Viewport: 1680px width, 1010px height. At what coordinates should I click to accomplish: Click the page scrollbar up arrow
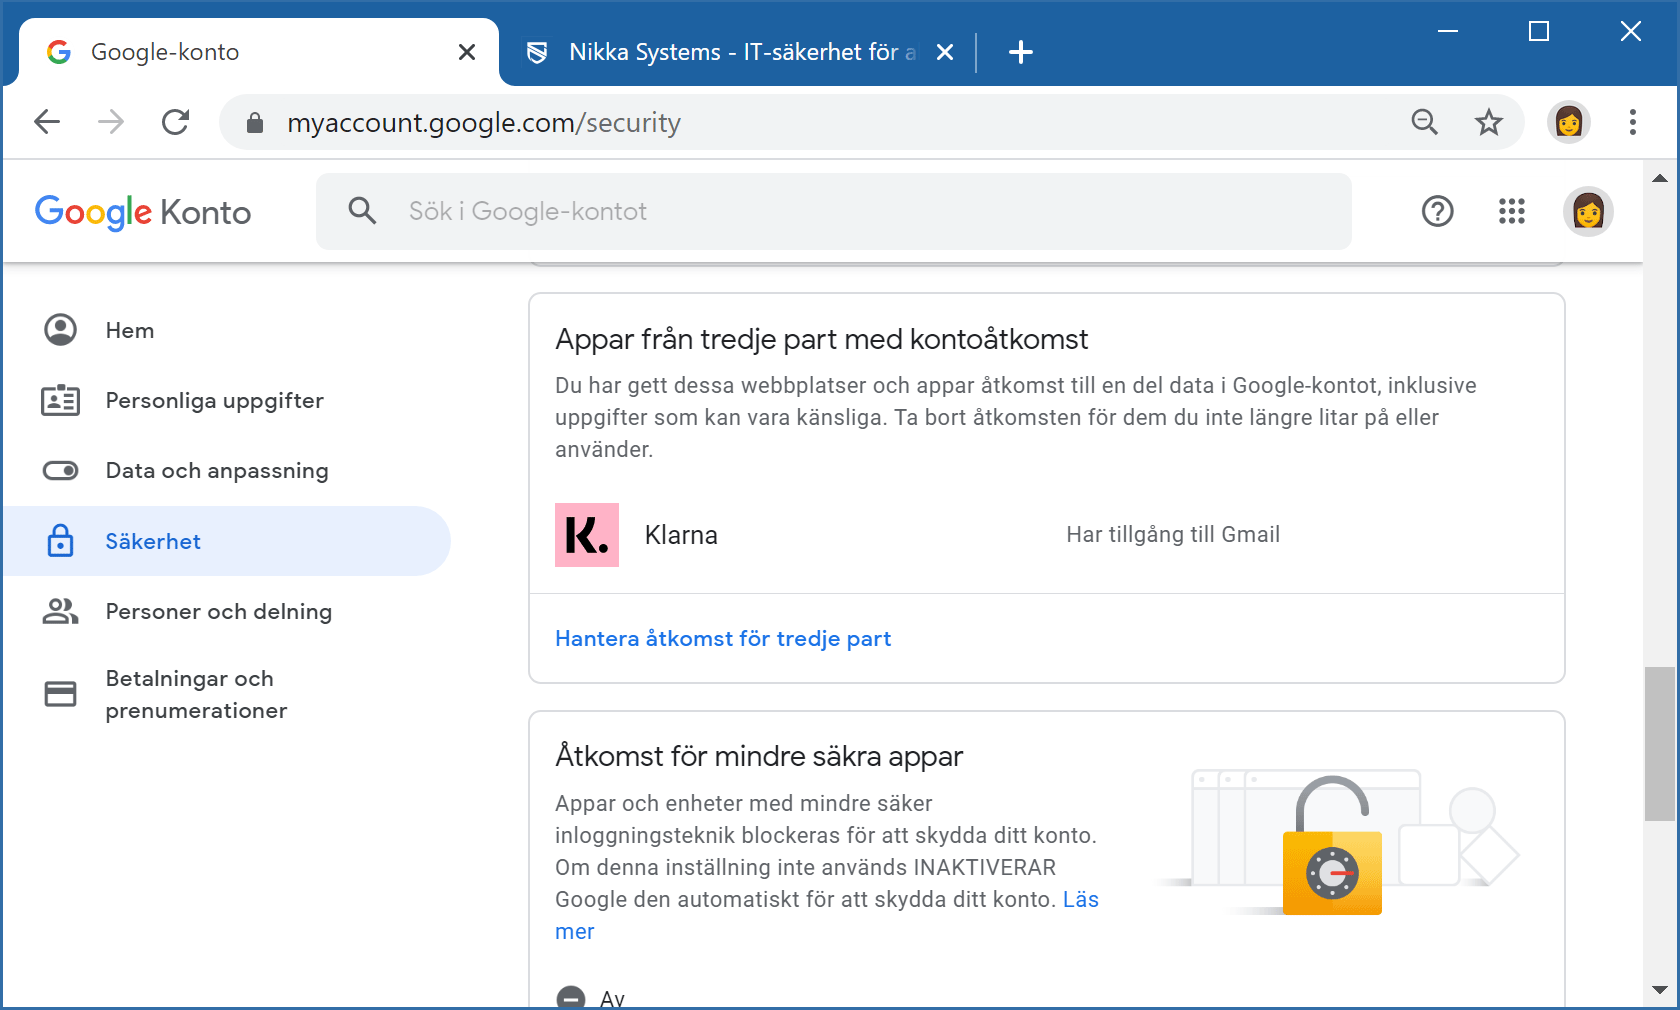1660,178
